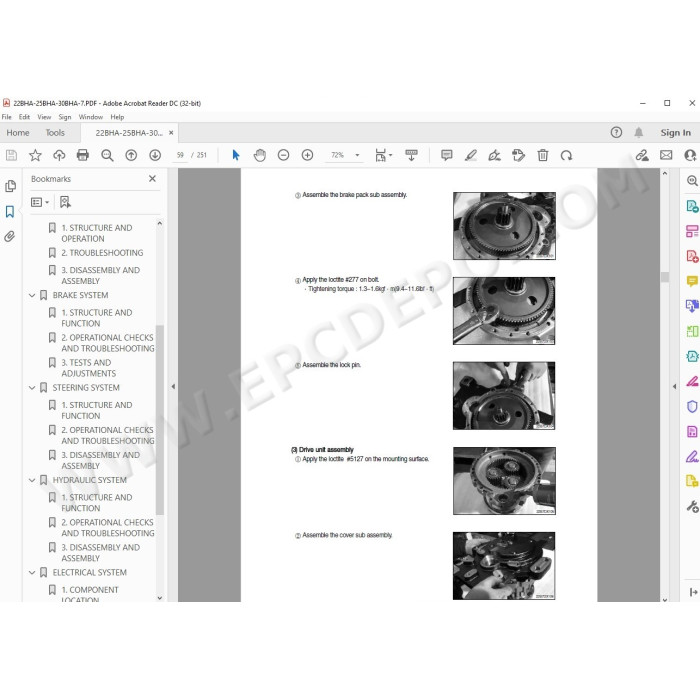Viewport: 700px width, 700px height.
Task: Open the attachments paperclip panel
Action: 10,236
